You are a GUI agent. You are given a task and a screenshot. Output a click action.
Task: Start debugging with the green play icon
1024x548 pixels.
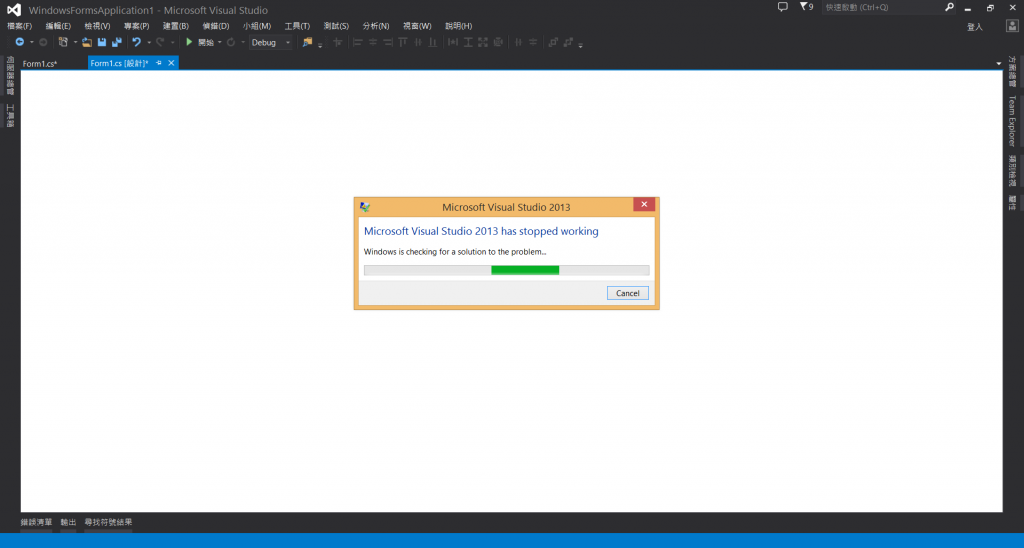click(x=189, y=42)
